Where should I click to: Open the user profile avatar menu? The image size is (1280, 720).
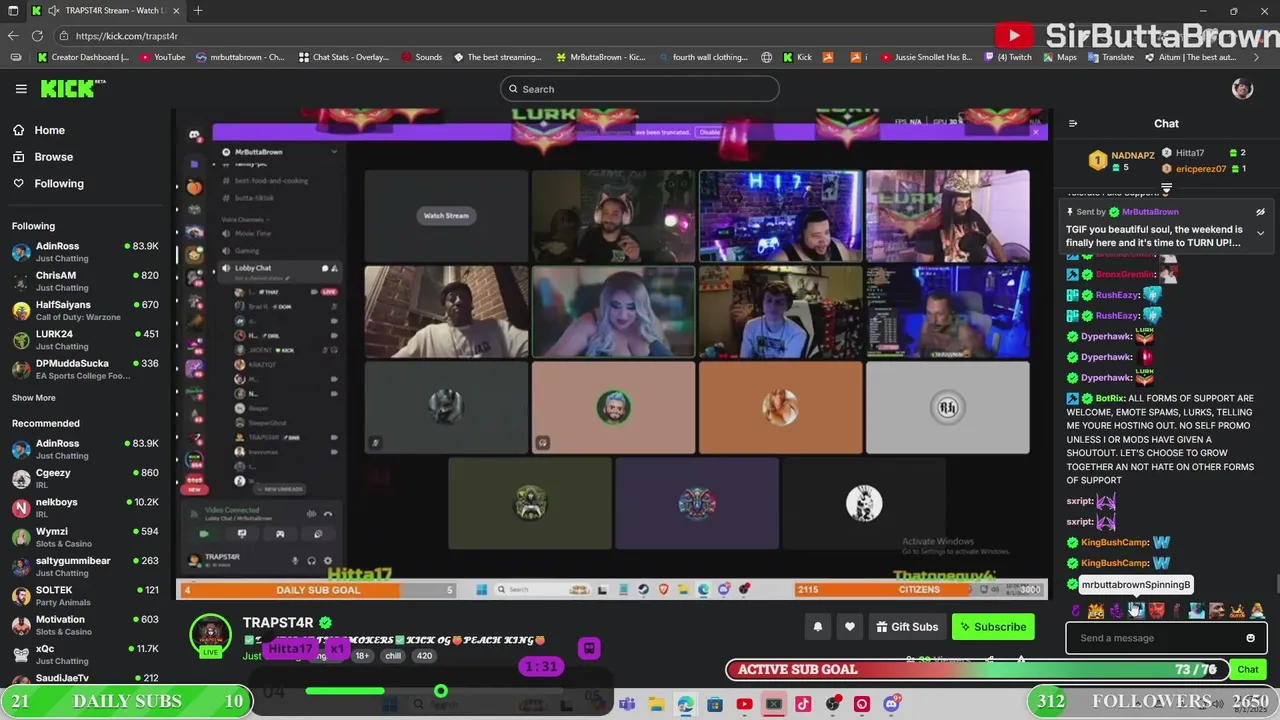(1242, 89)
